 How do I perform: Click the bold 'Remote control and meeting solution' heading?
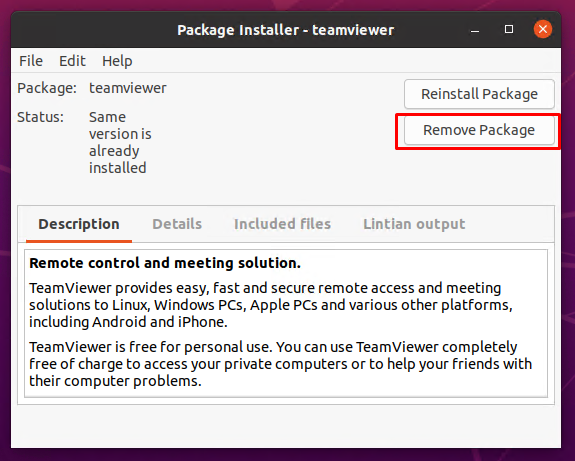[165, 263]
